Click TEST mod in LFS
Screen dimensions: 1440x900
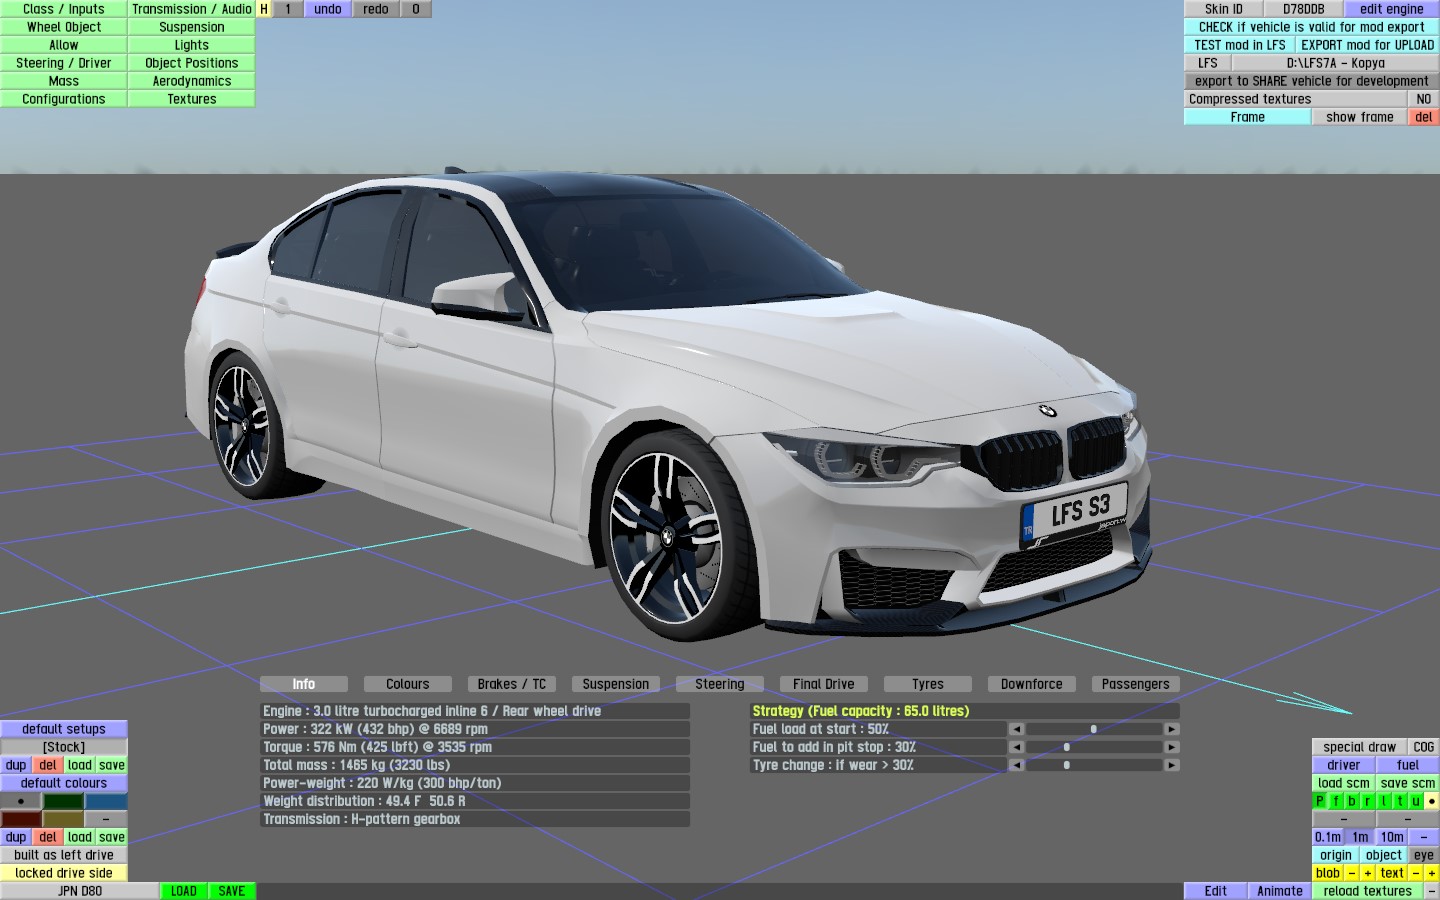click(1240, 45)
